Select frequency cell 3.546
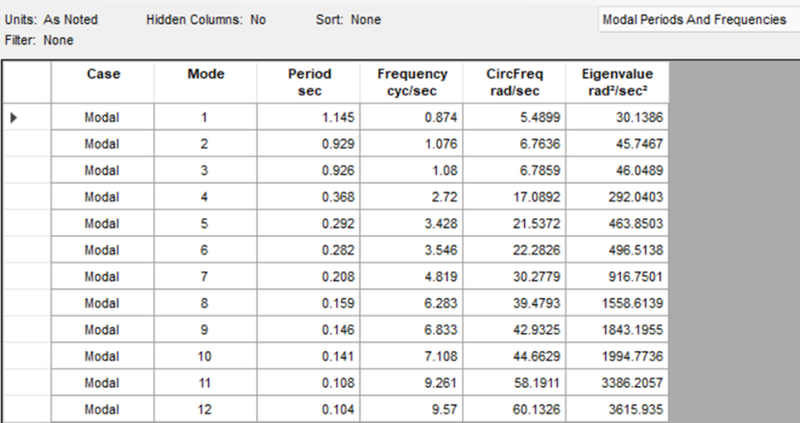The image size is (800, 423). (412, 250)
